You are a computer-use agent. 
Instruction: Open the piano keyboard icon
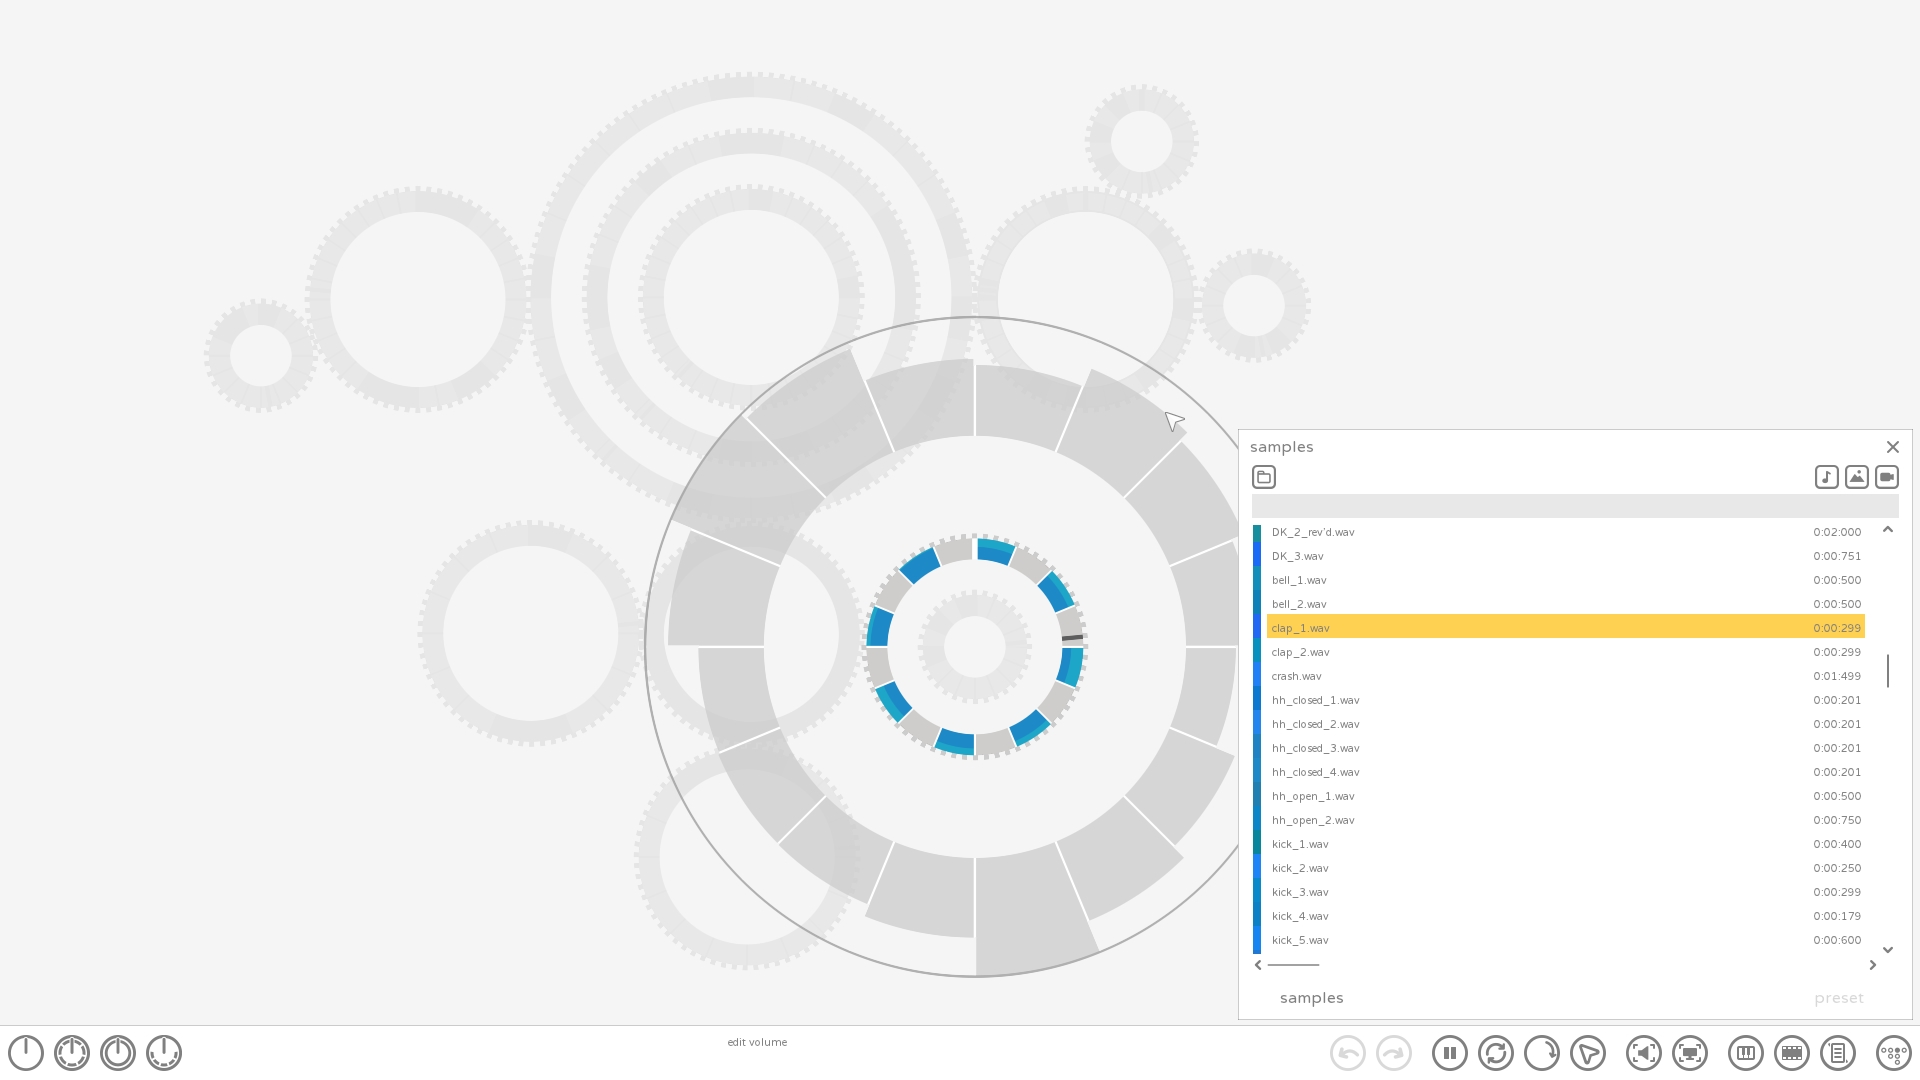1745,1053
